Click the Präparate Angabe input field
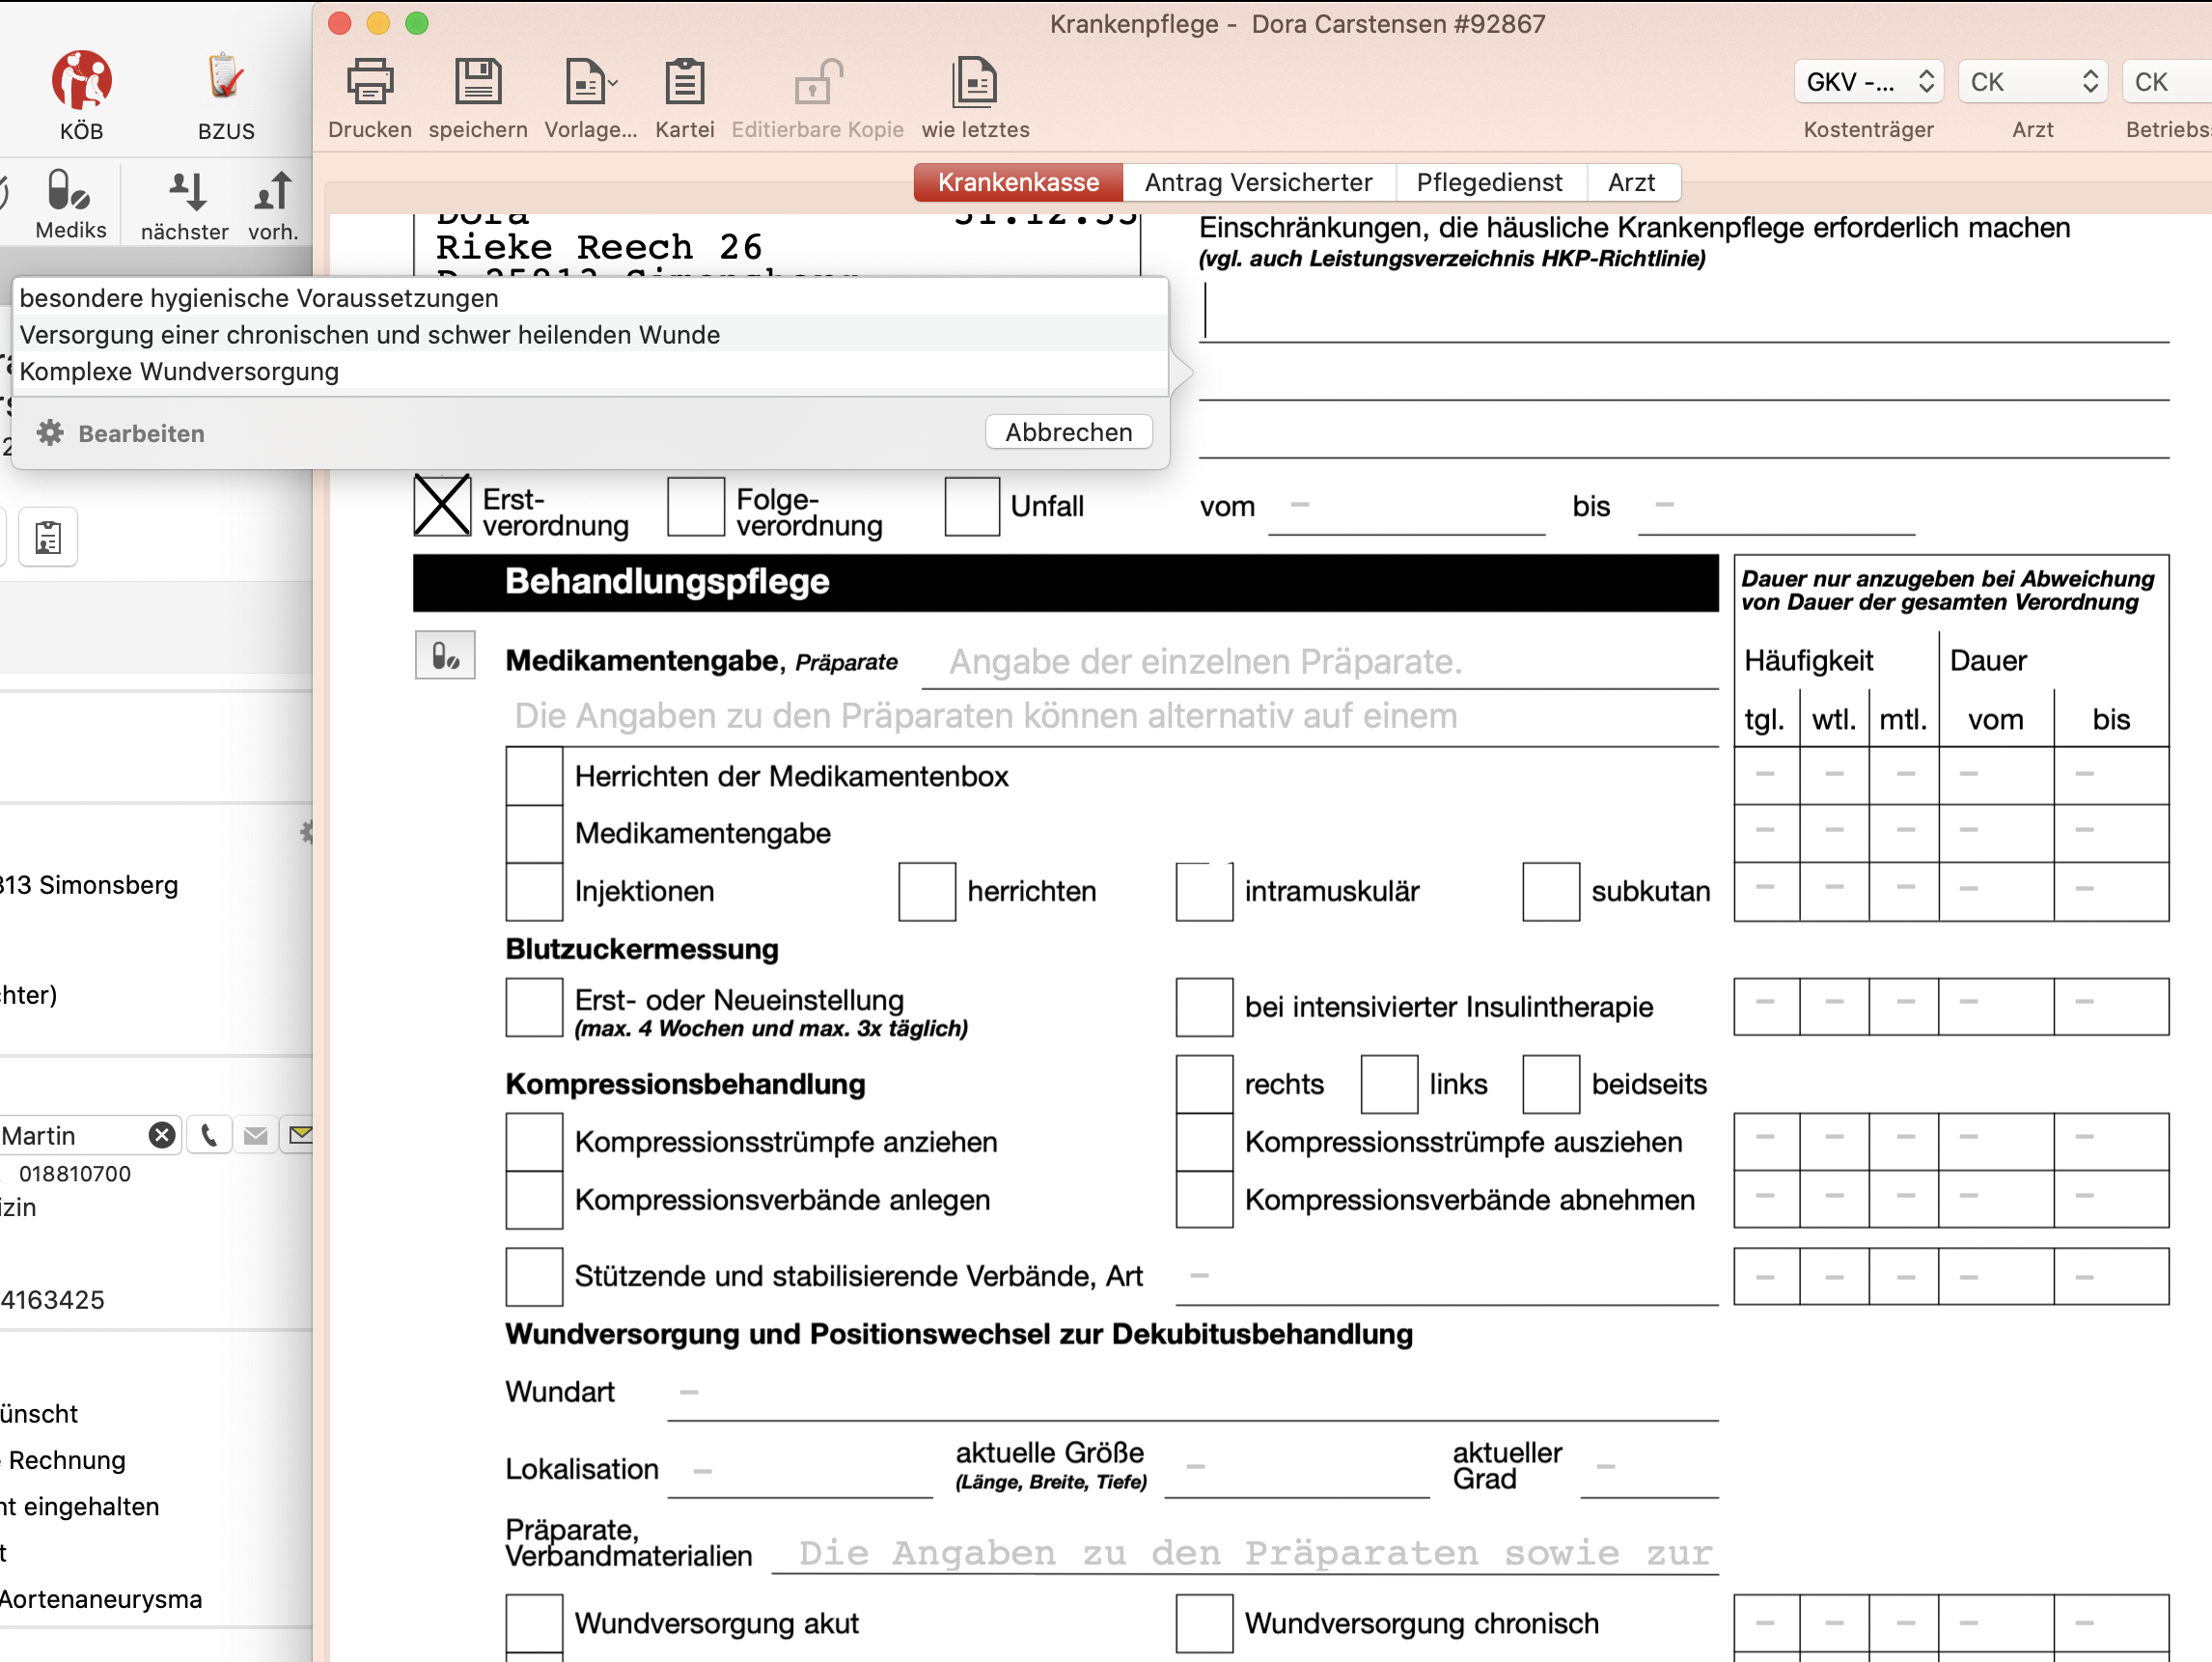The image size is (2212, 1662). click(1320, 661)
